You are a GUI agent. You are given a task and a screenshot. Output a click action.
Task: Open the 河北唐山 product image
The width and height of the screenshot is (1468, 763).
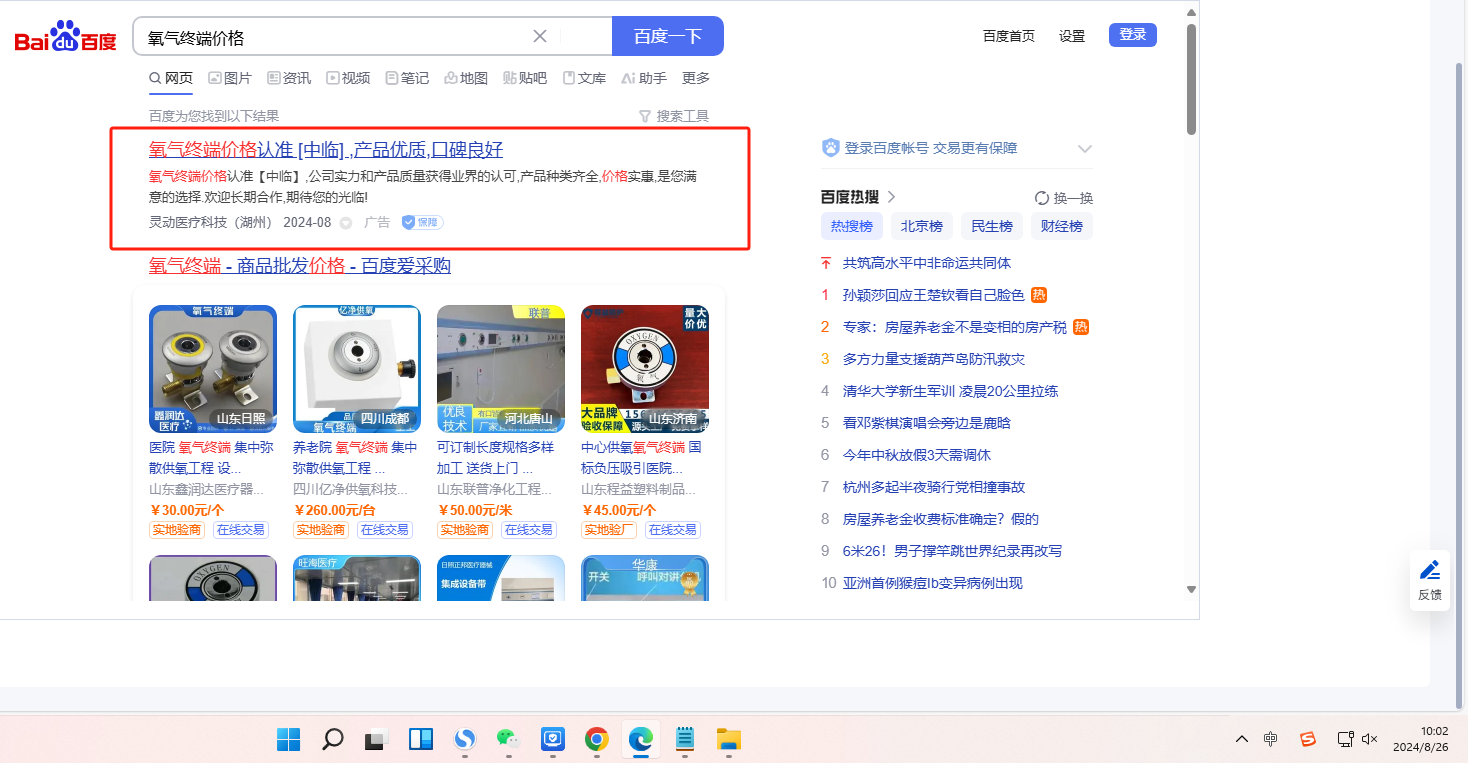[x=501, y=369]
